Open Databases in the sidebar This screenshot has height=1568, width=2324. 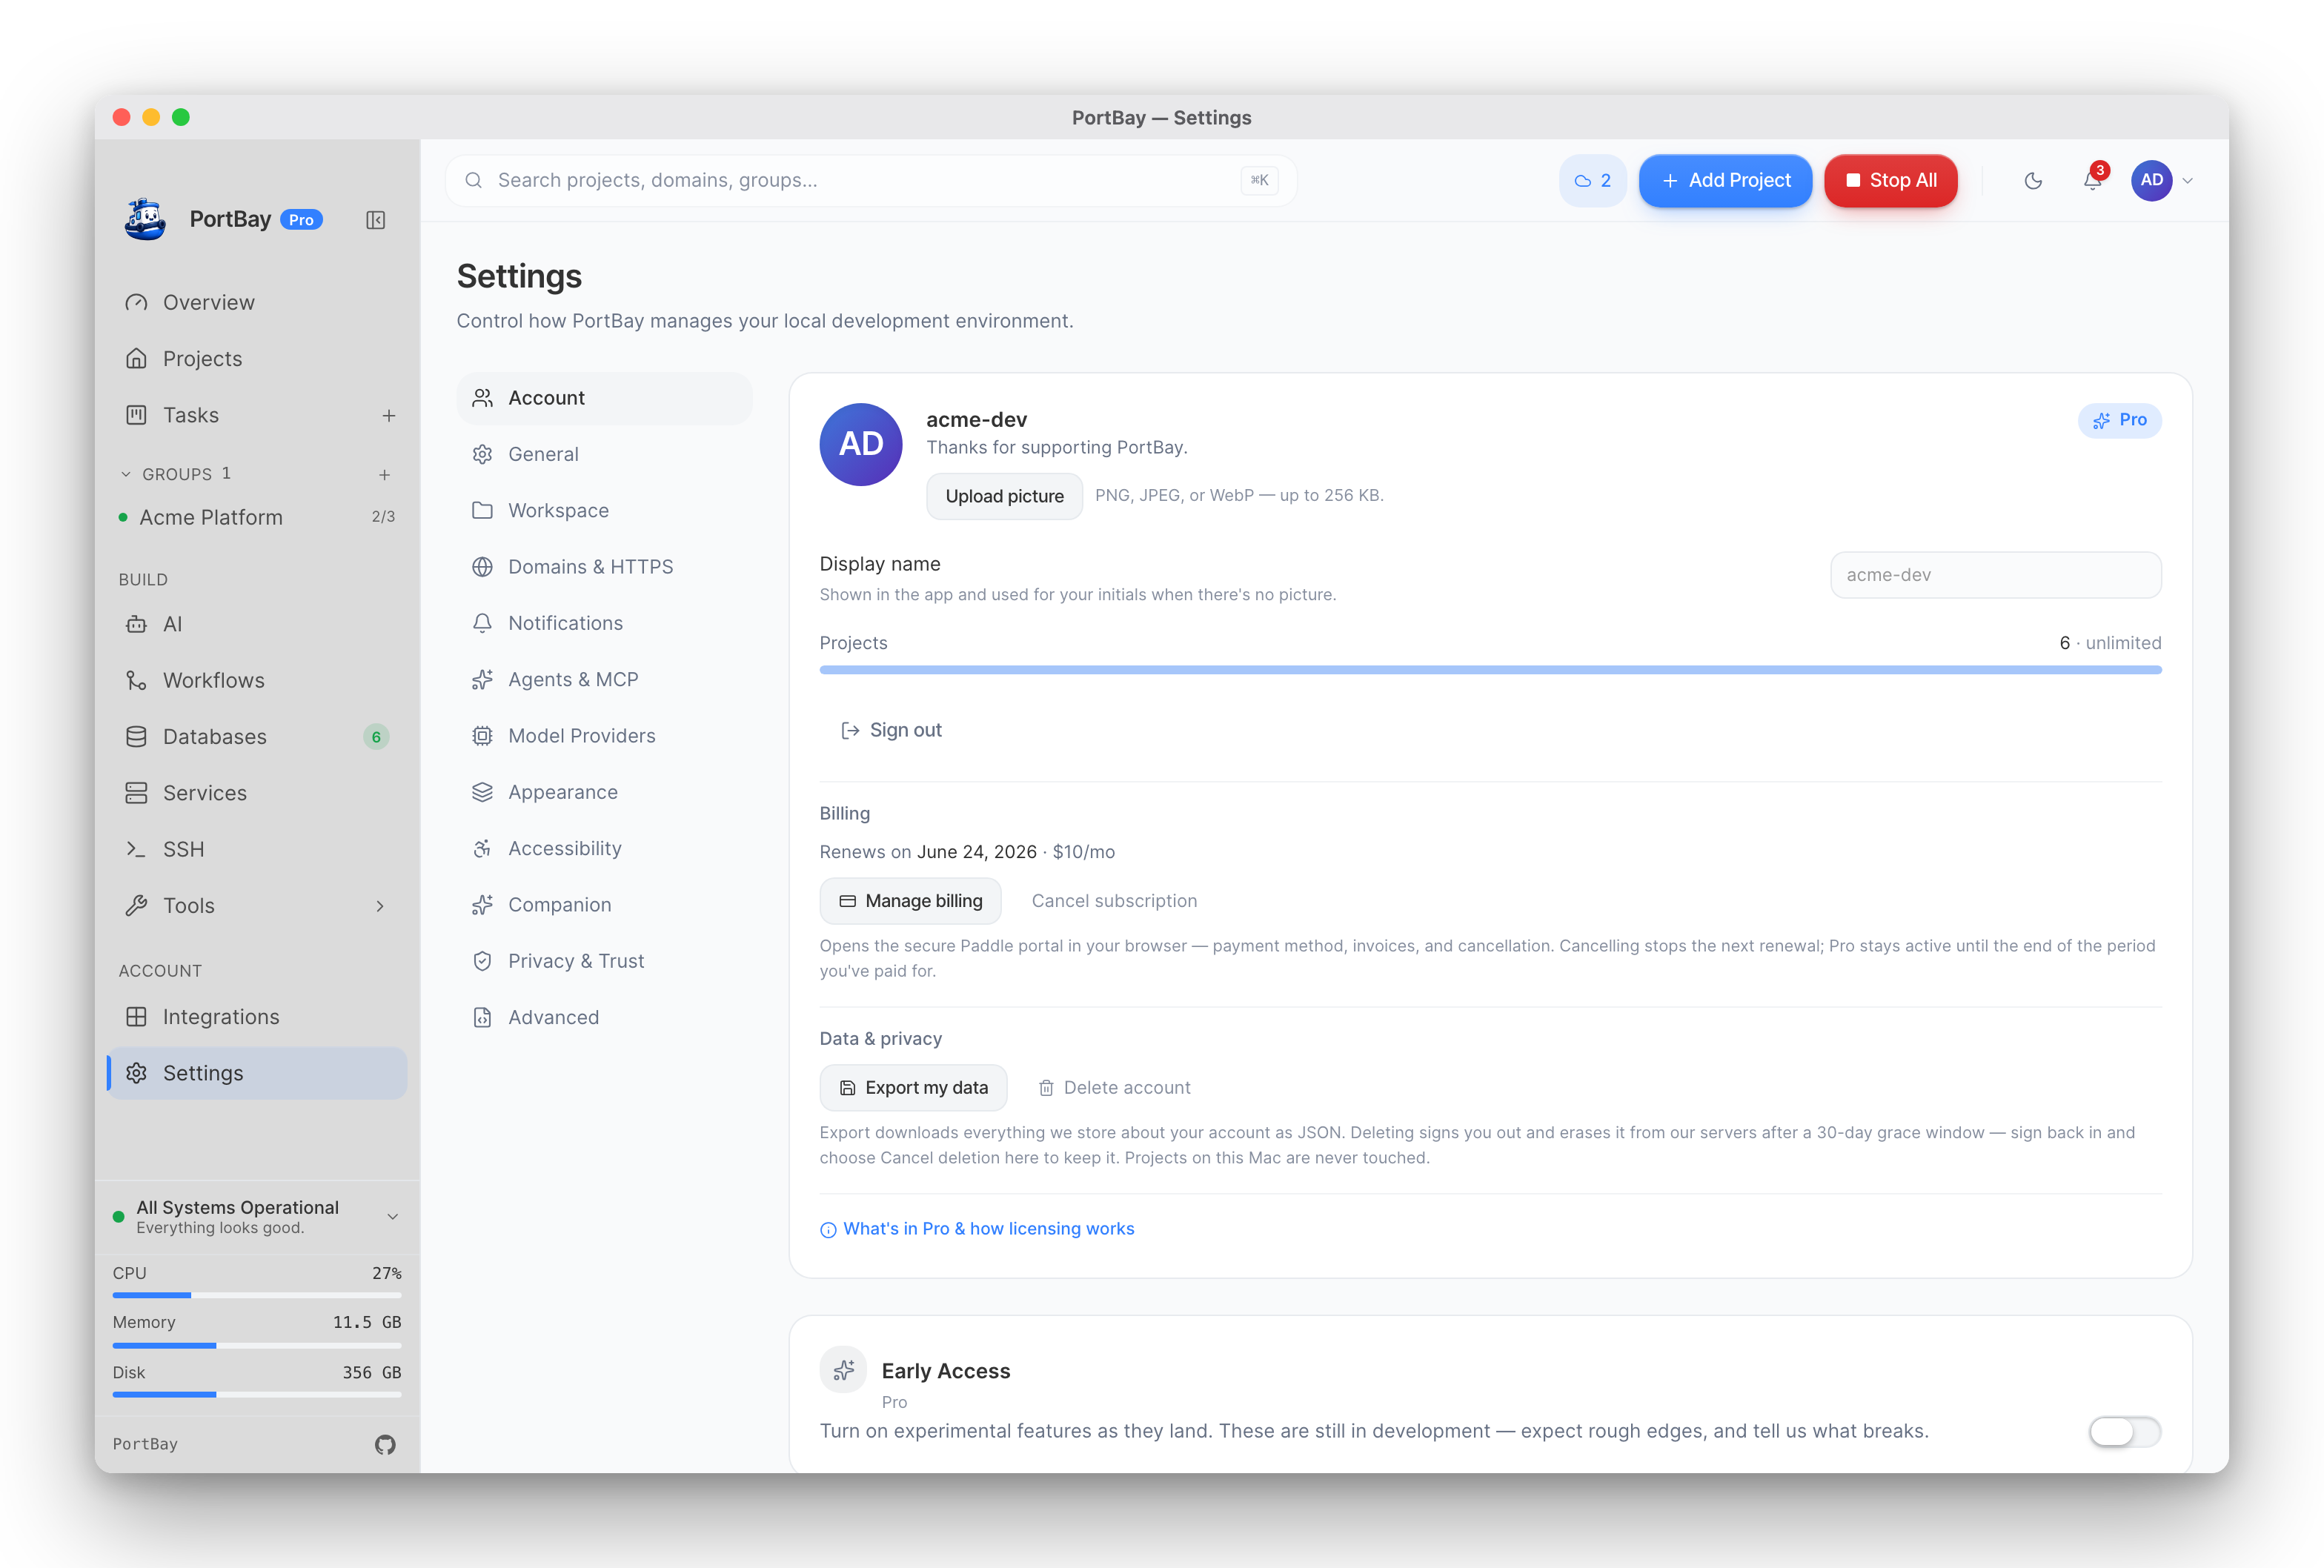coord(257,737)
